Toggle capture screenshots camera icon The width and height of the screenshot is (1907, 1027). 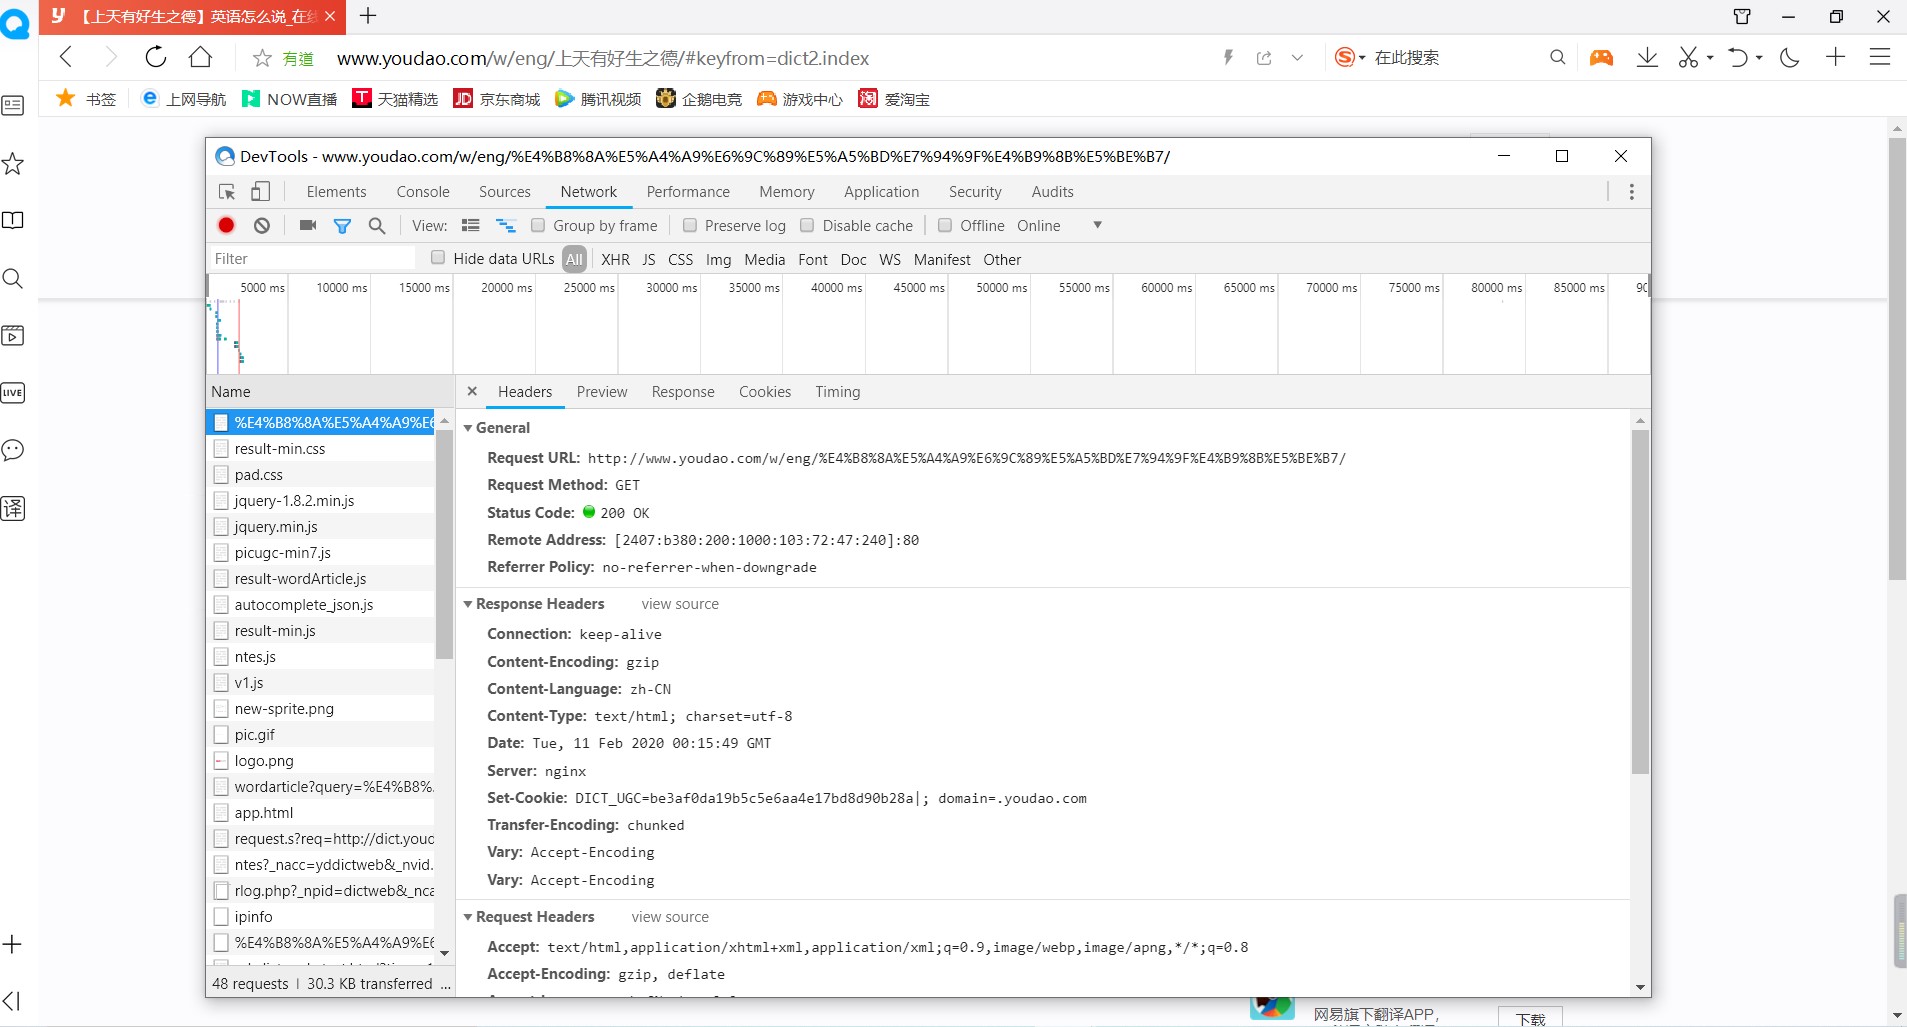pyautogui.click(x=308, y=225)
